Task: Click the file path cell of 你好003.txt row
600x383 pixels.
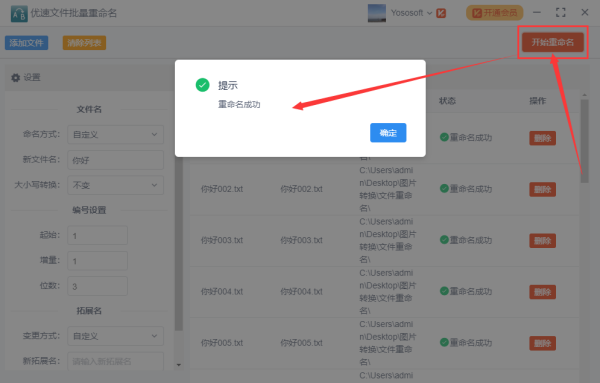Action: [x=387, y=241]
